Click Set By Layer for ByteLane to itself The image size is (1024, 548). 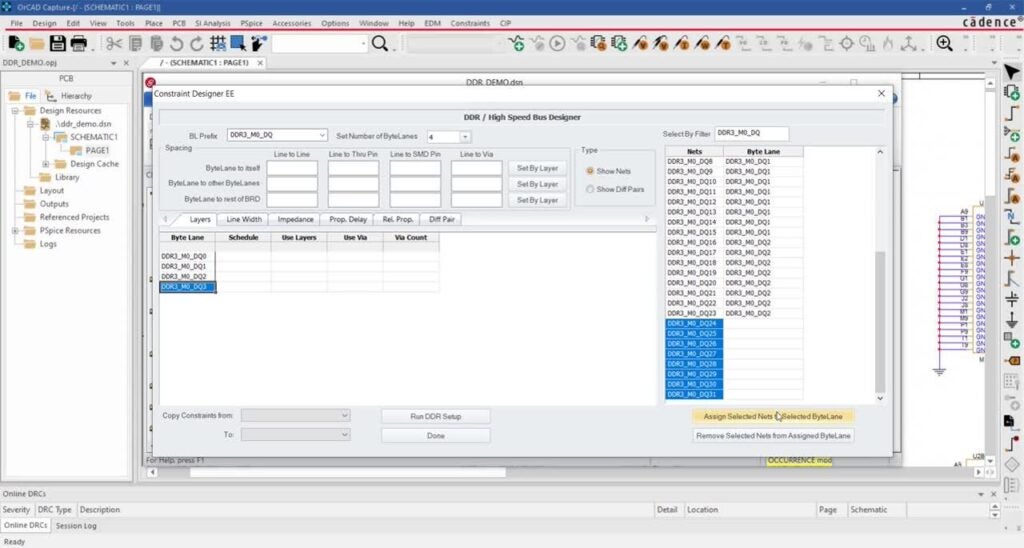537,169
